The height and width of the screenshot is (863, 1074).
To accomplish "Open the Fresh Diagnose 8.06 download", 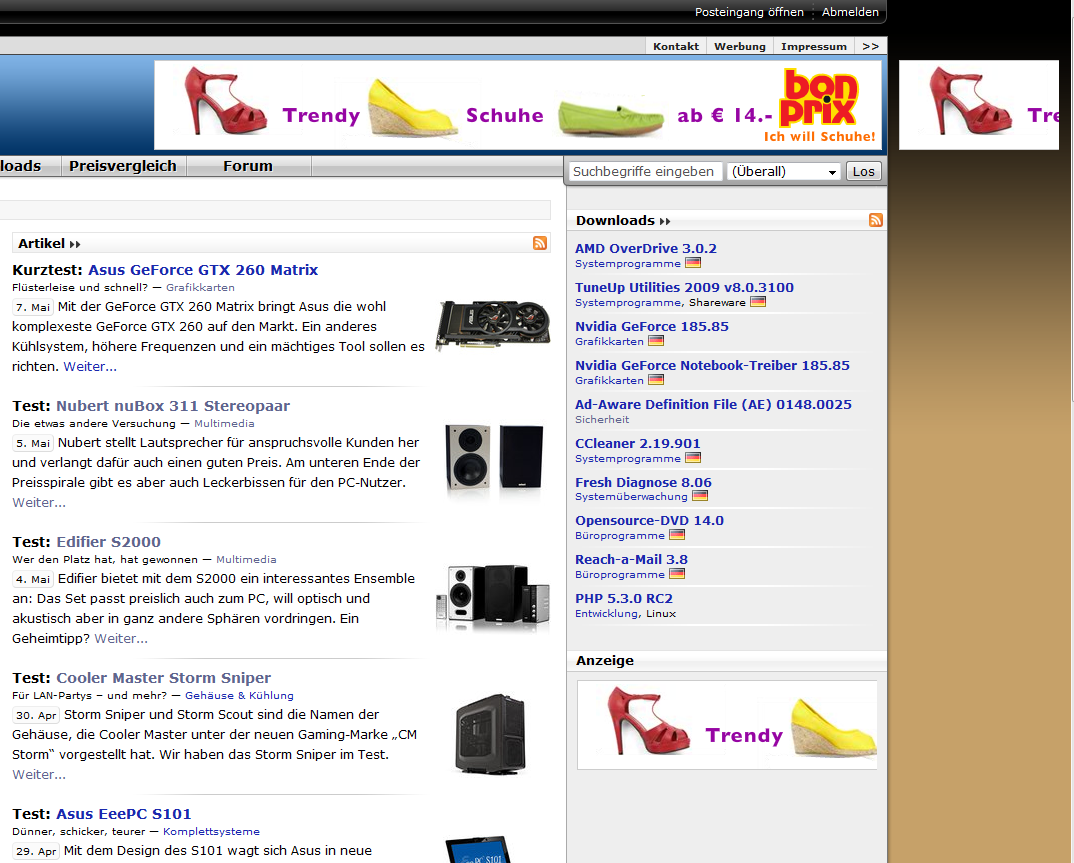I will tap(643, 483).
